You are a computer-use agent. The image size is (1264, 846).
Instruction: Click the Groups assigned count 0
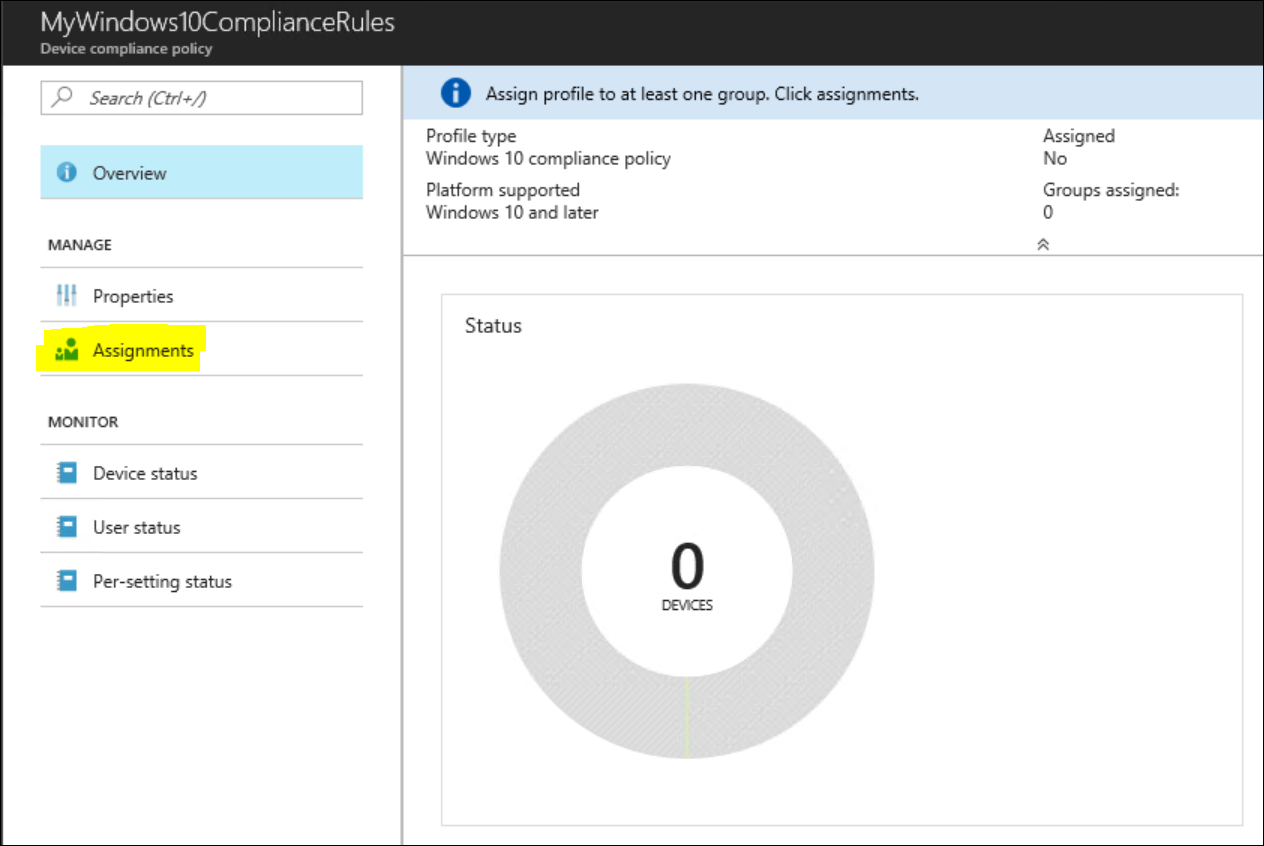click(x=1048, y=212)
